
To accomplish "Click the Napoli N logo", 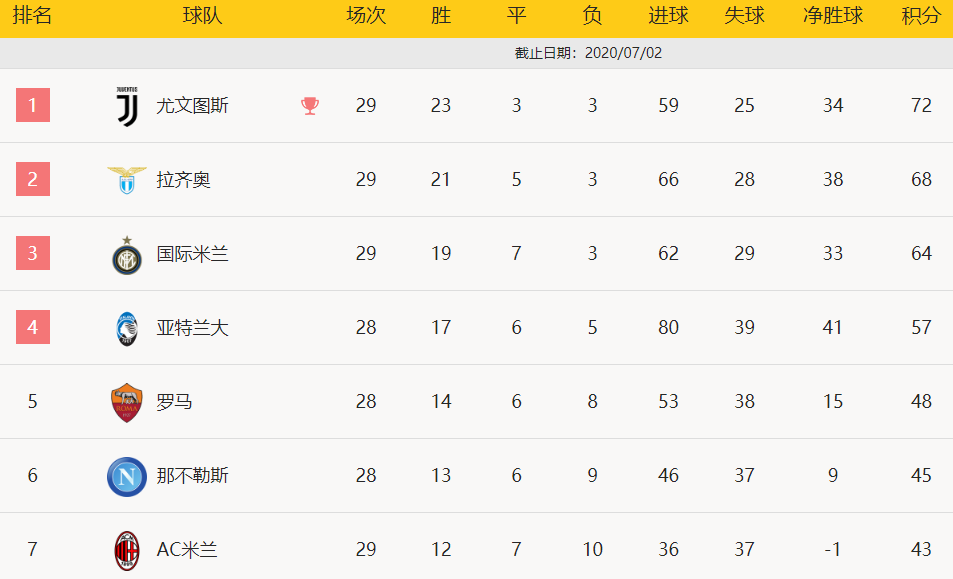I will point(127,476).
